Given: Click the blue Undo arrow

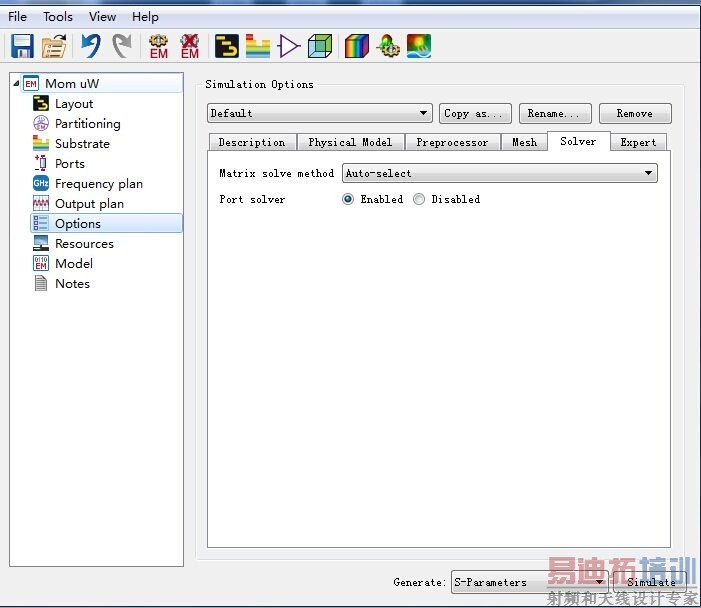Looking at the screenshot, I should (91, 46).
